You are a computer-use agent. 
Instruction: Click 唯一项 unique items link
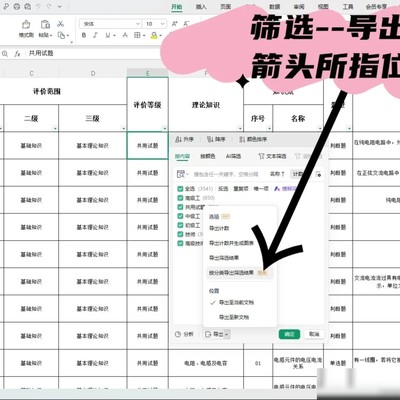[261, 189]
